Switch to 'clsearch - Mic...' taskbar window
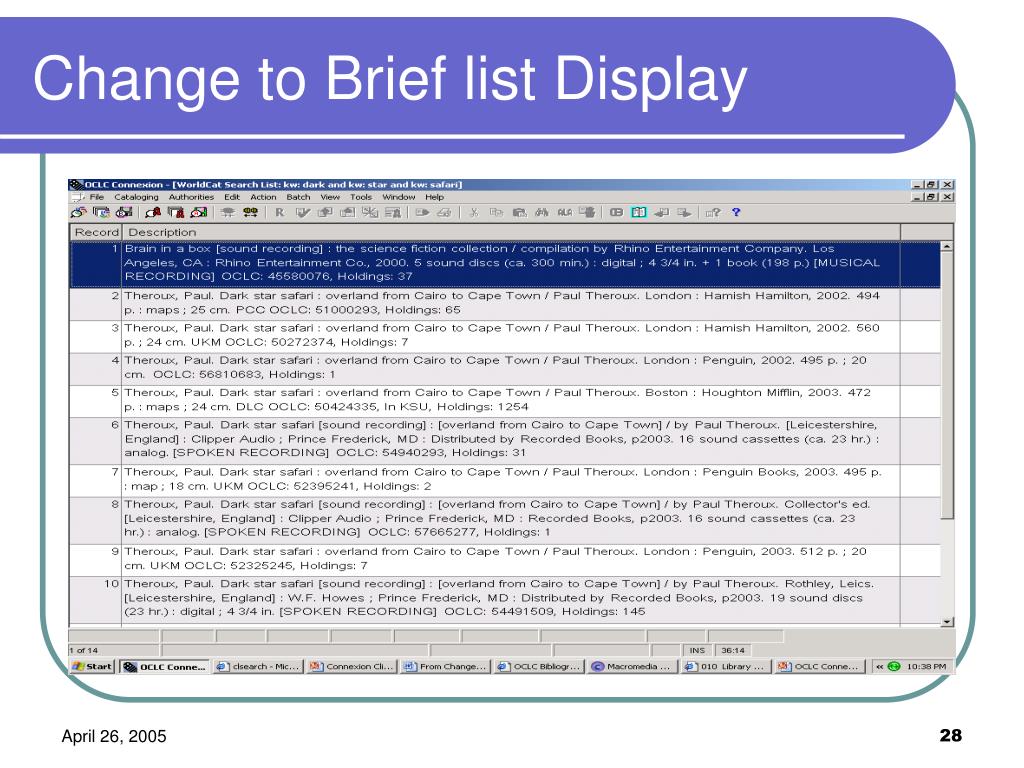This screenshot has height=768, width=1024. coord(259,667)
